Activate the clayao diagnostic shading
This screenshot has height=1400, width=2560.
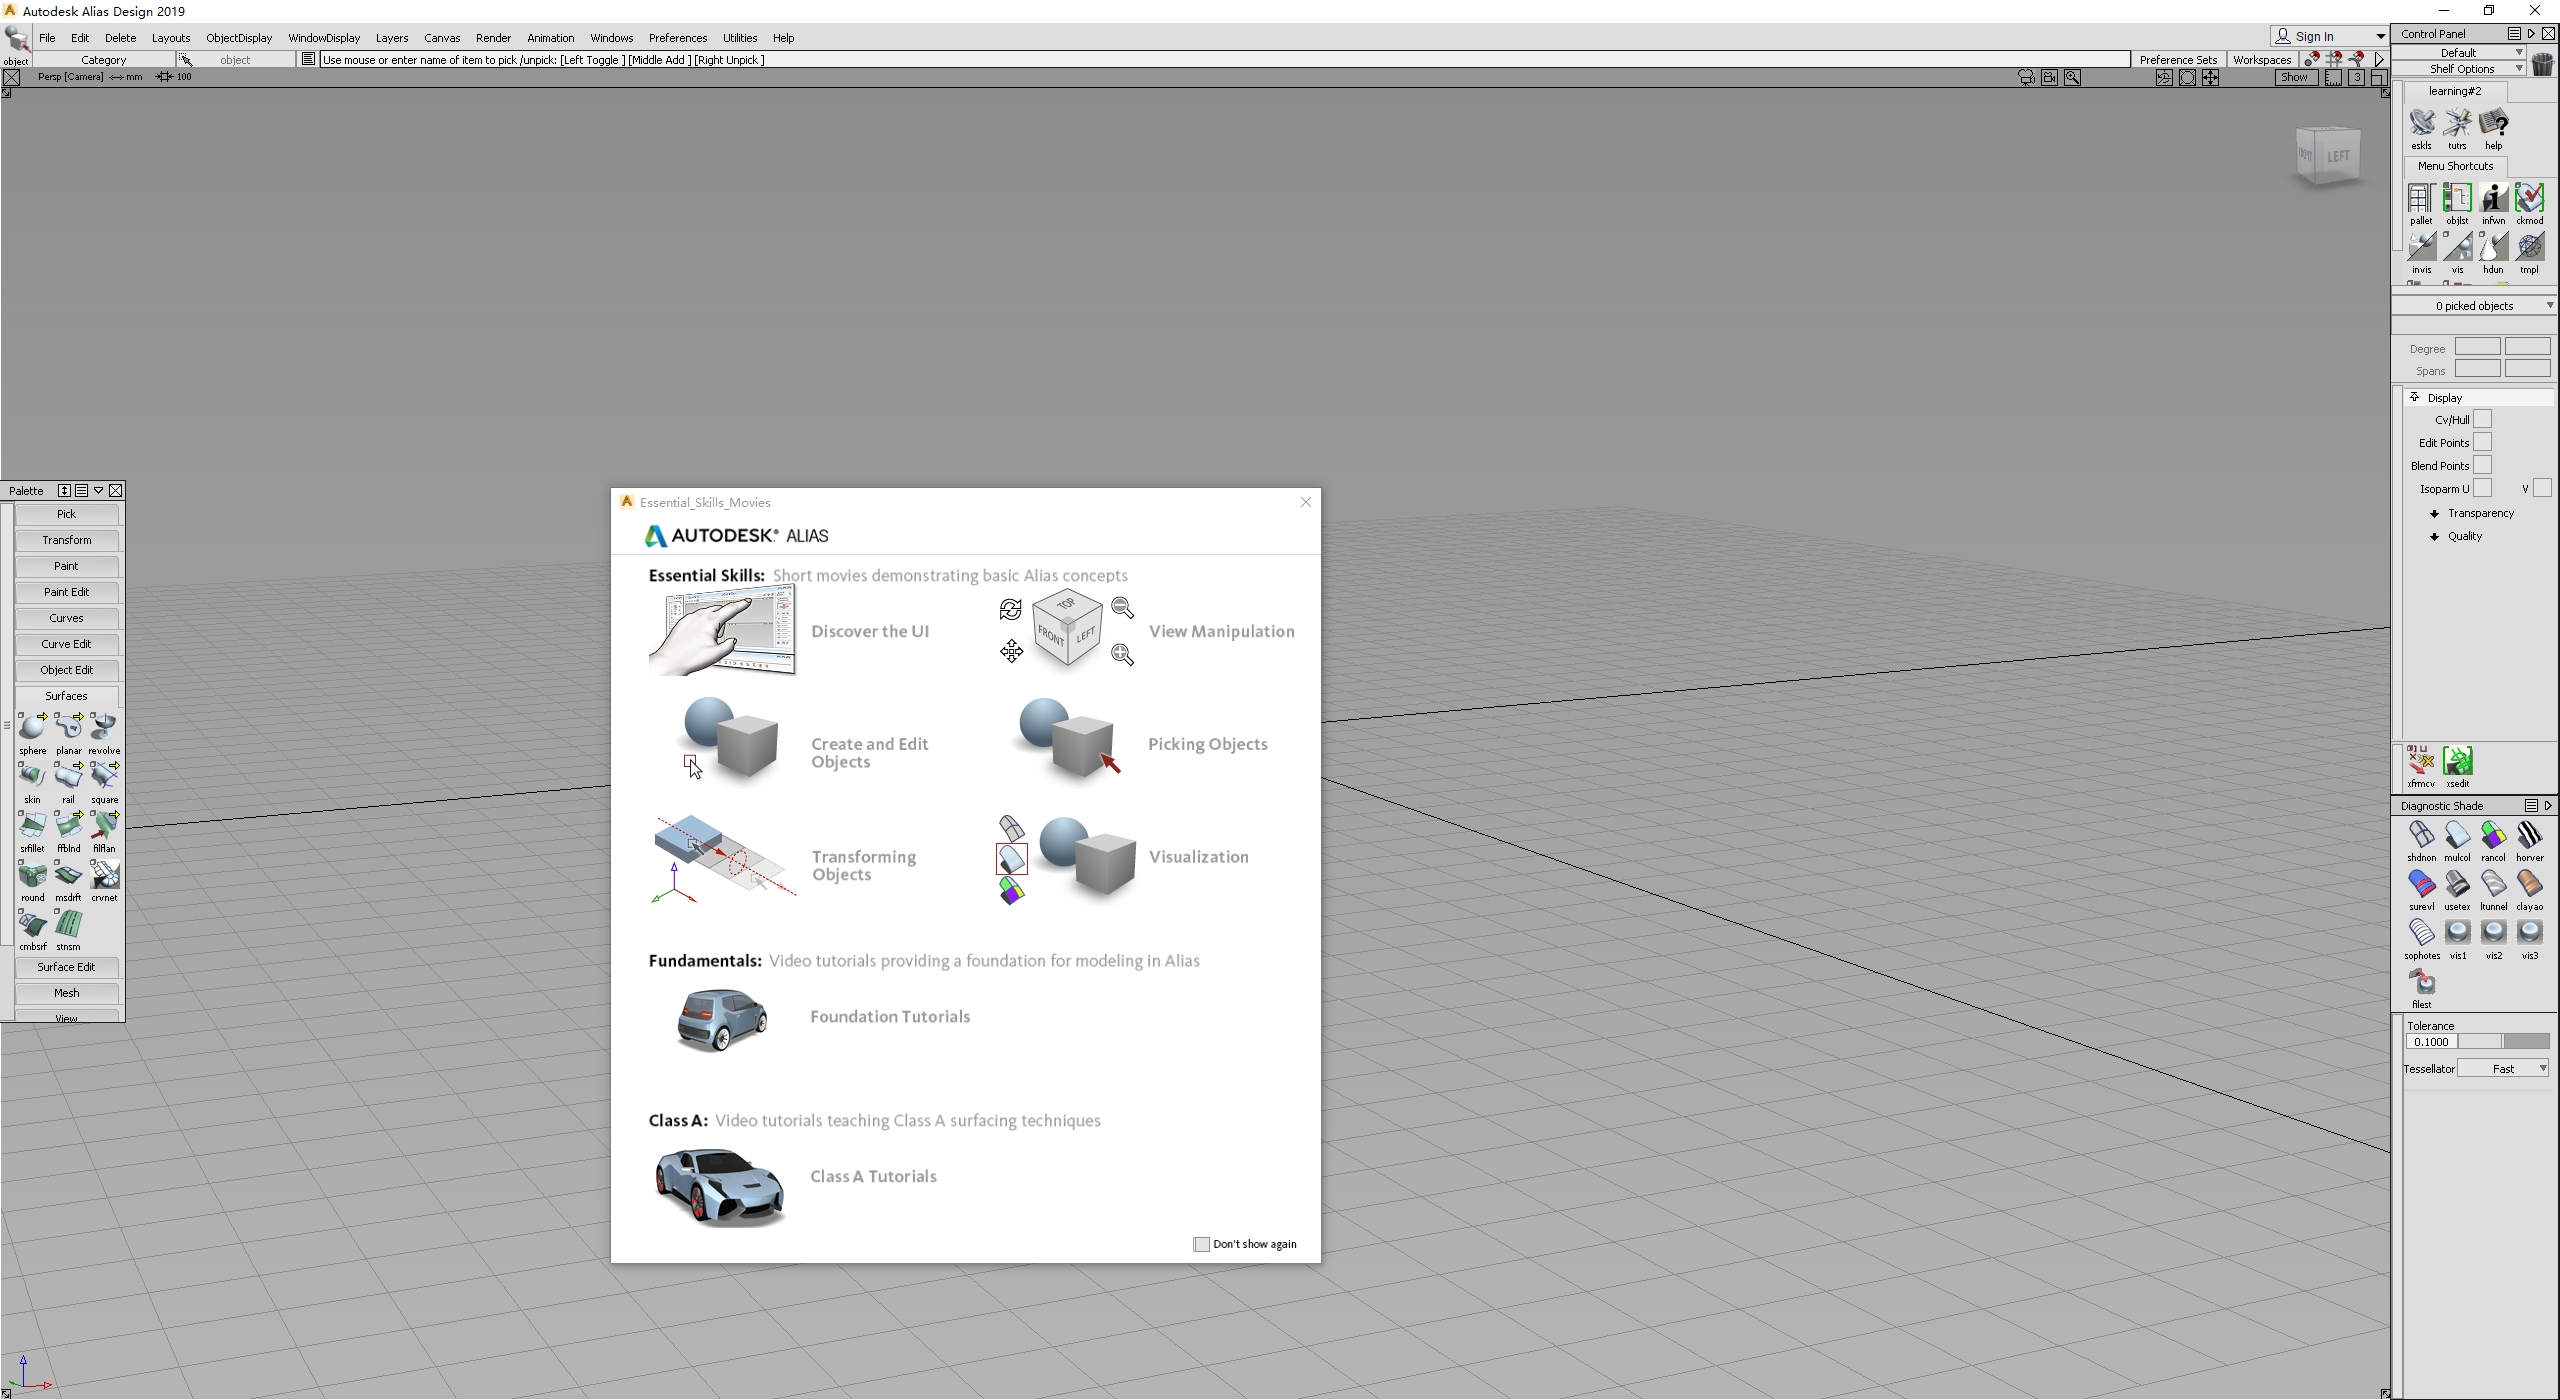coord(2529,885)
